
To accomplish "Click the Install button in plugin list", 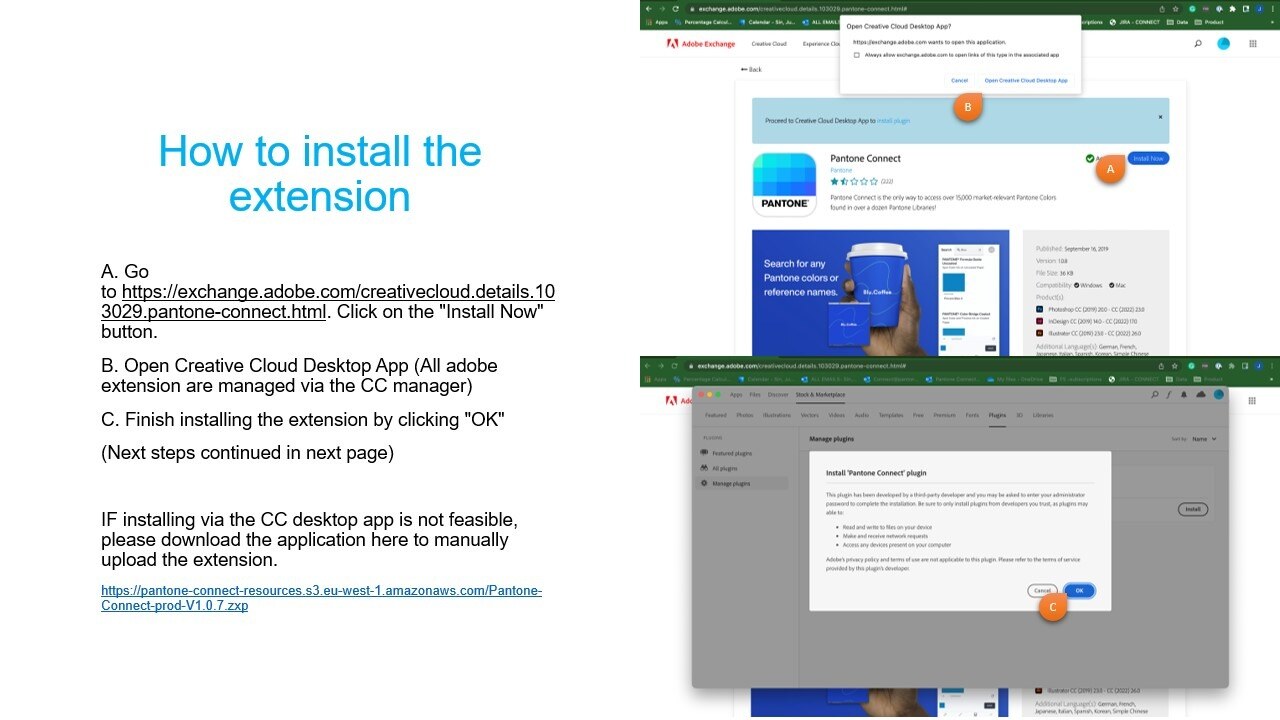I will 1192,509.
